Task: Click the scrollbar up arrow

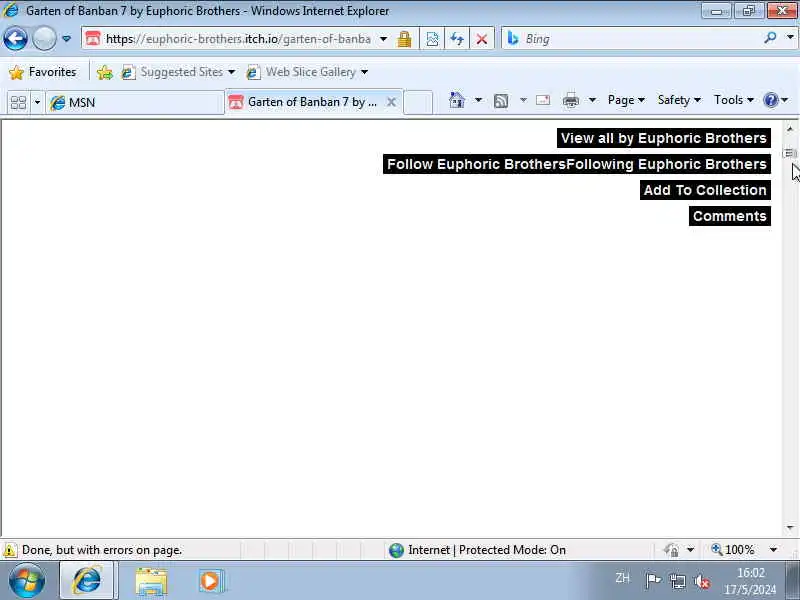Action: [x=790, y=129]
